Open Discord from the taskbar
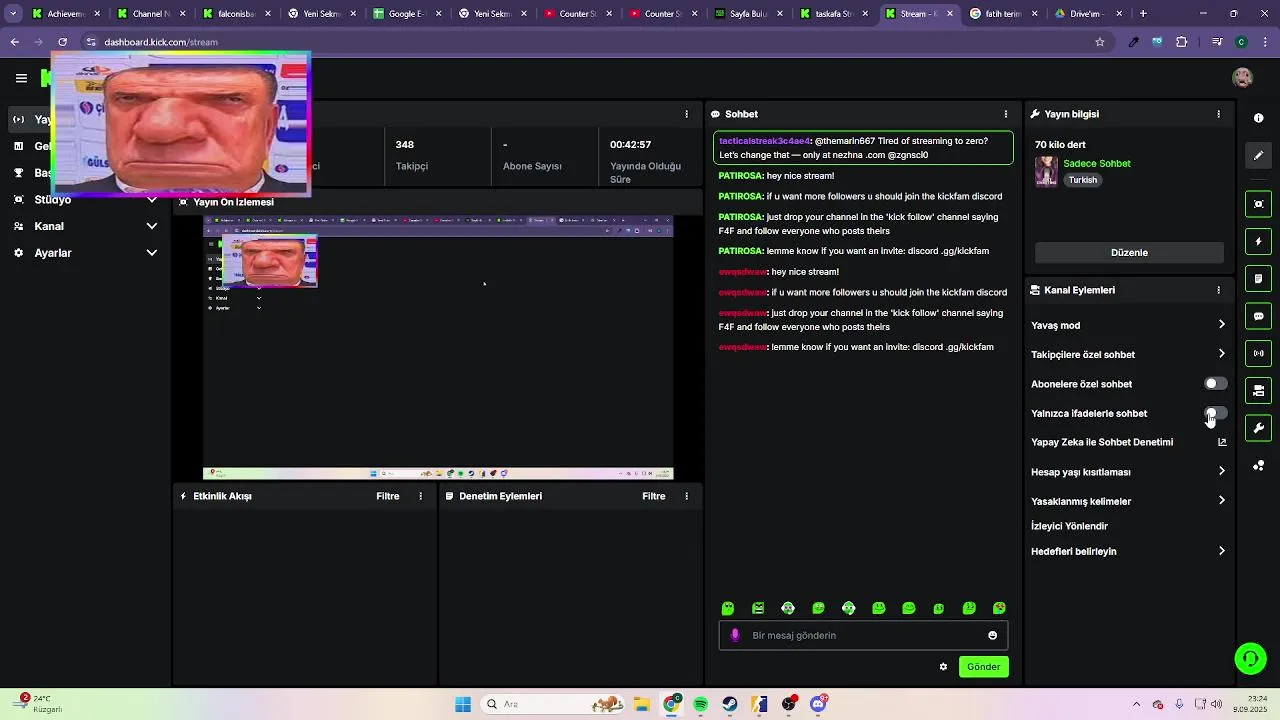 pos(818,704)
